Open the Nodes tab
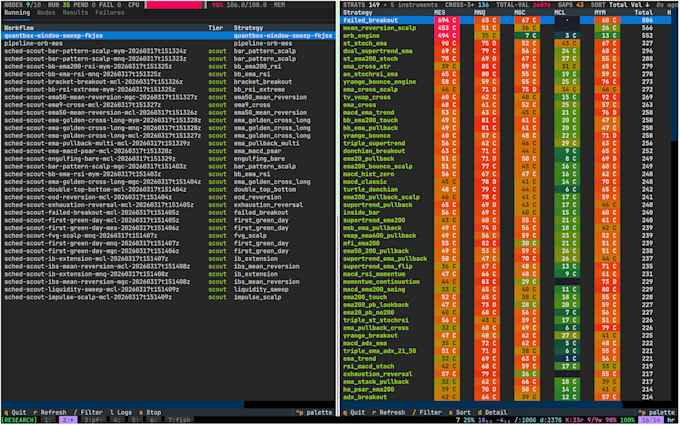This screenshot has height=425, width=680. point(46,13)
